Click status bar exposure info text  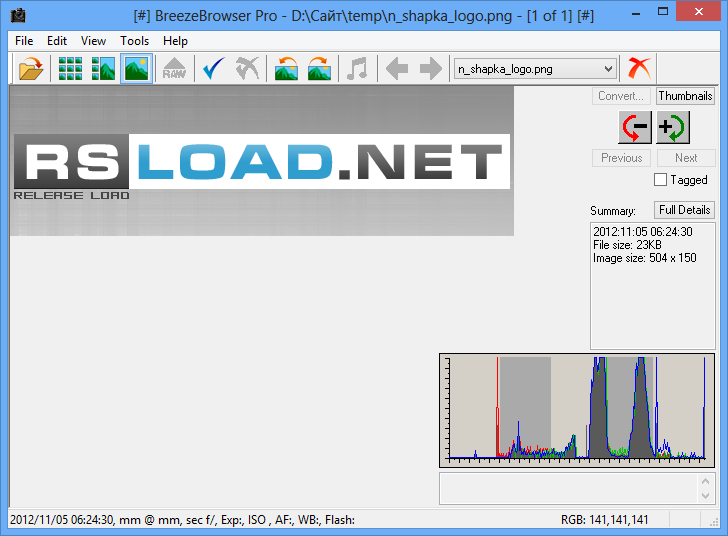pyautogui.click(x=182, y=520)
